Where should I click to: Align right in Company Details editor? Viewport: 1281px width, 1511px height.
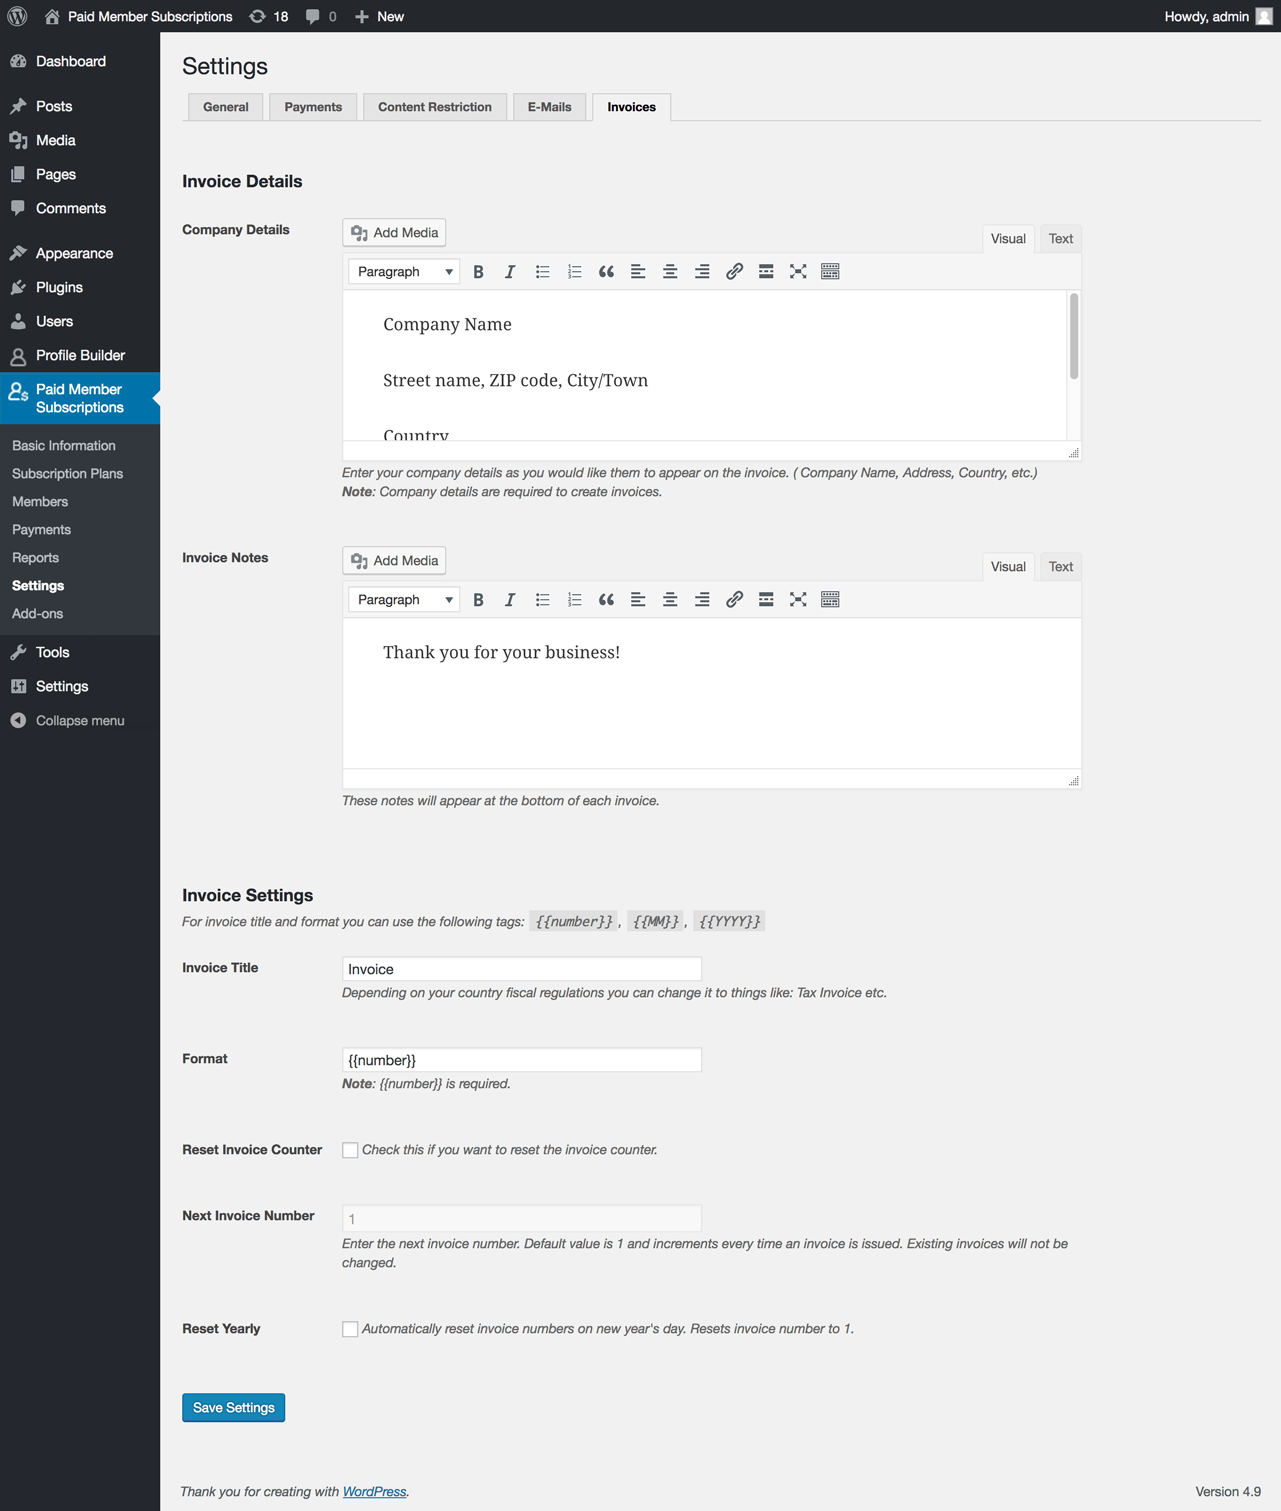click(x=702, y=272)
